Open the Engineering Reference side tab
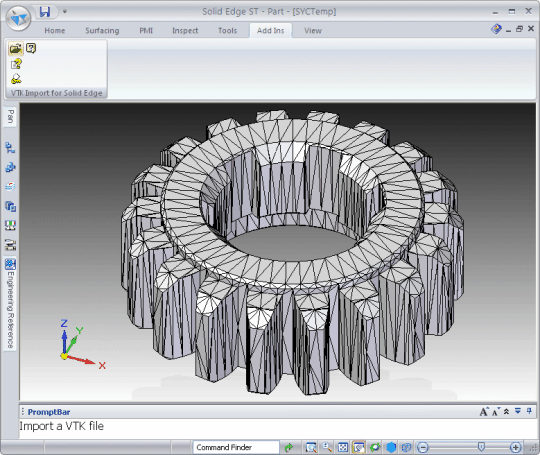This screenshot has height=455, width=540. 10,304
